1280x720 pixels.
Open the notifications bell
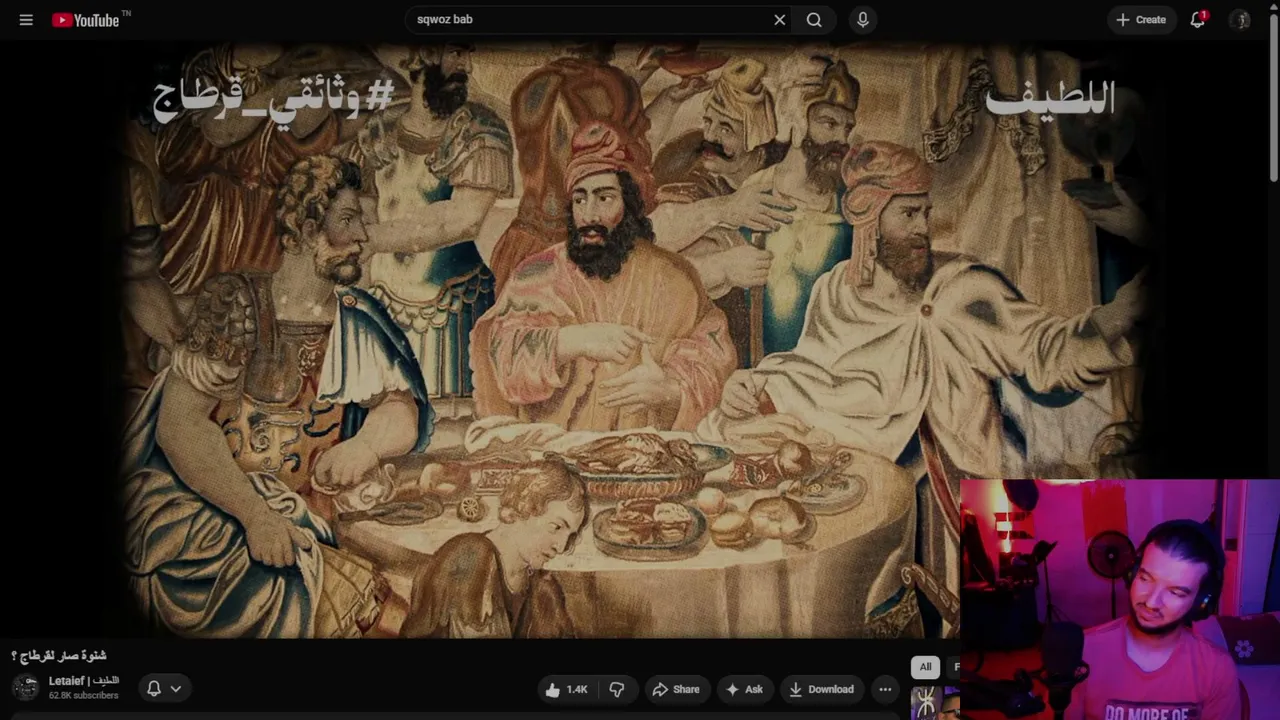click(1197, 20)
